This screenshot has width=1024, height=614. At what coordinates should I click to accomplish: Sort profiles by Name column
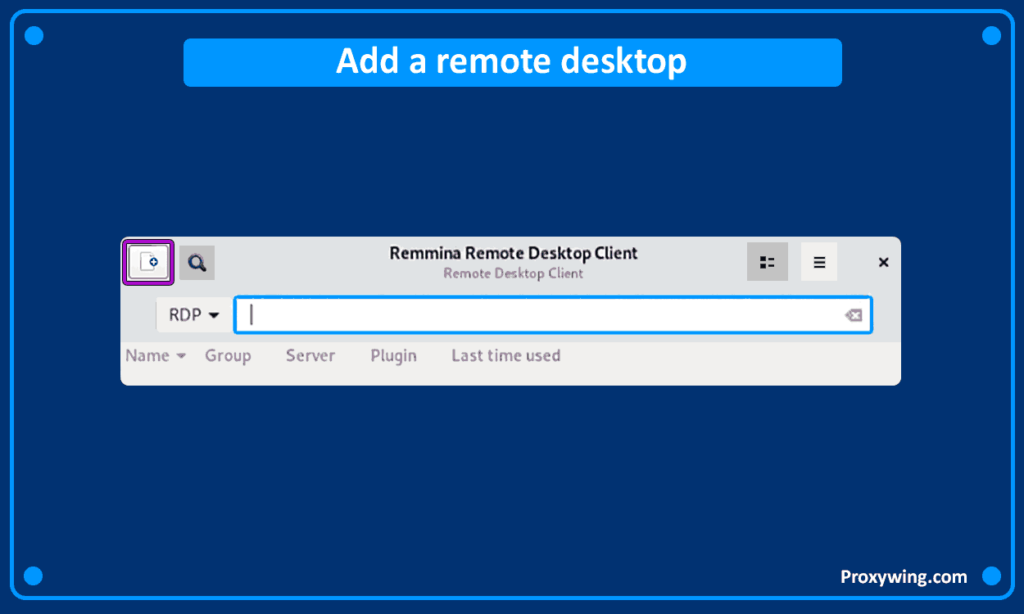155,355
